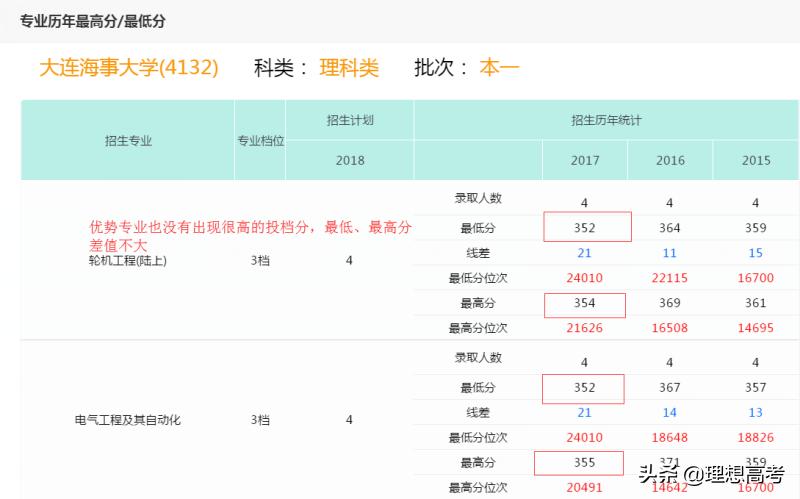Click 线差 label for 电气工程及其自动化
This screenshot has height=499, width=800.
click(478, 412)
